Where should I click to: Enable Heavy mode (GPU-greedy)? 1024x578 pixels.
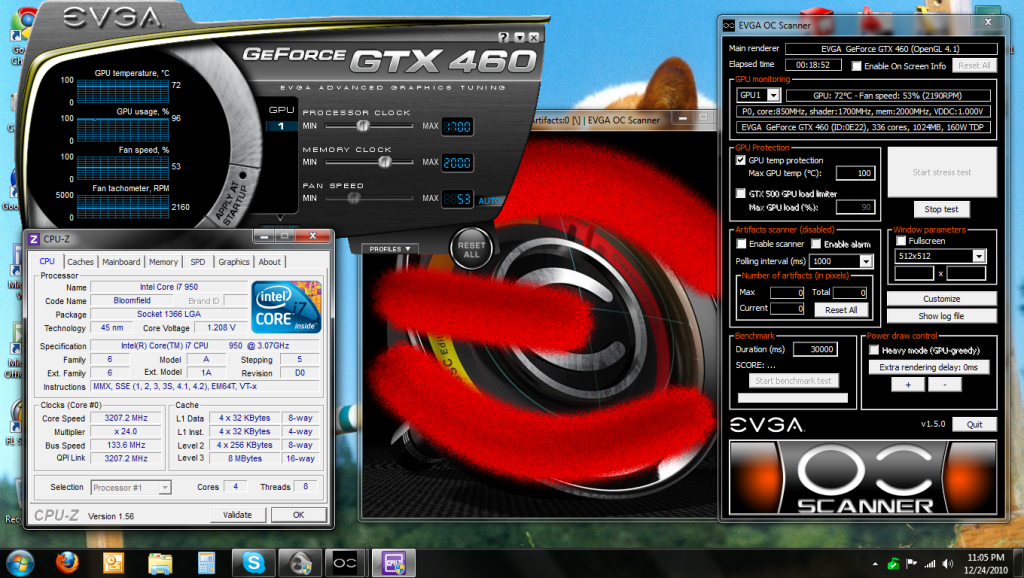click(x=874, y=350)
